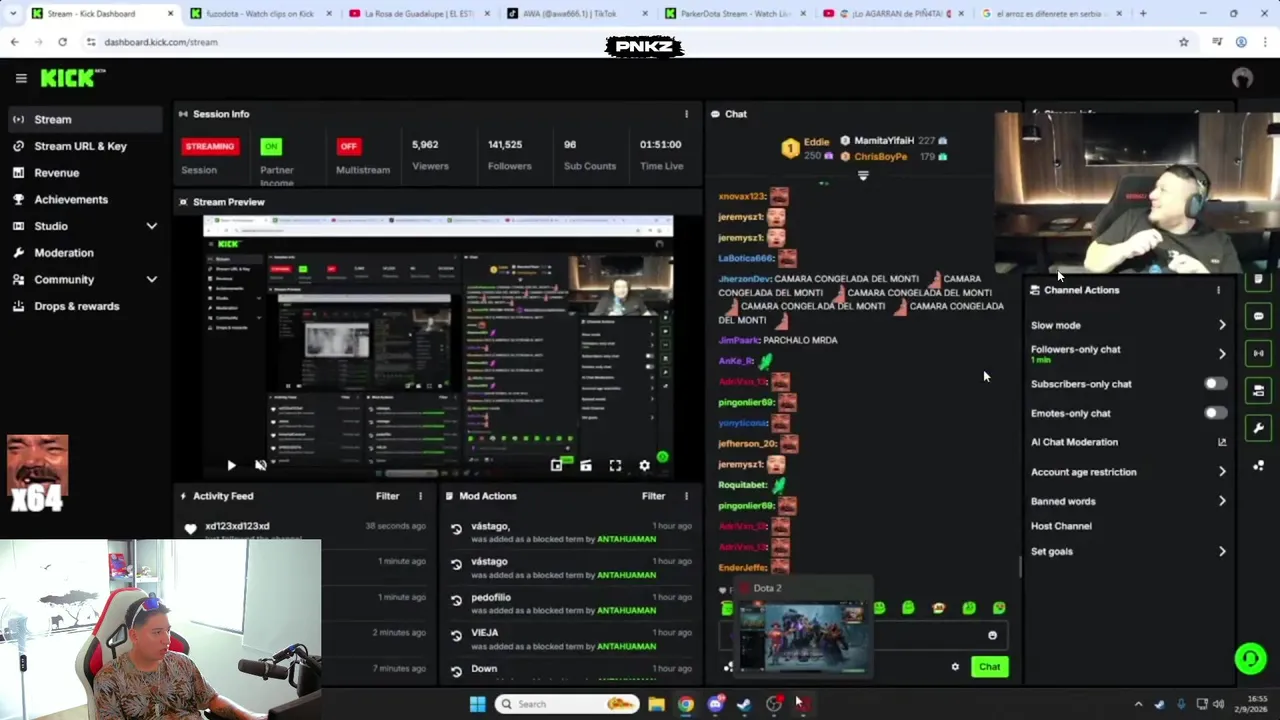Image resolution: width=1280 pixels, height=720 pixels.
Task: Open Slow mode options chevron
Action: click(1222, 325)
